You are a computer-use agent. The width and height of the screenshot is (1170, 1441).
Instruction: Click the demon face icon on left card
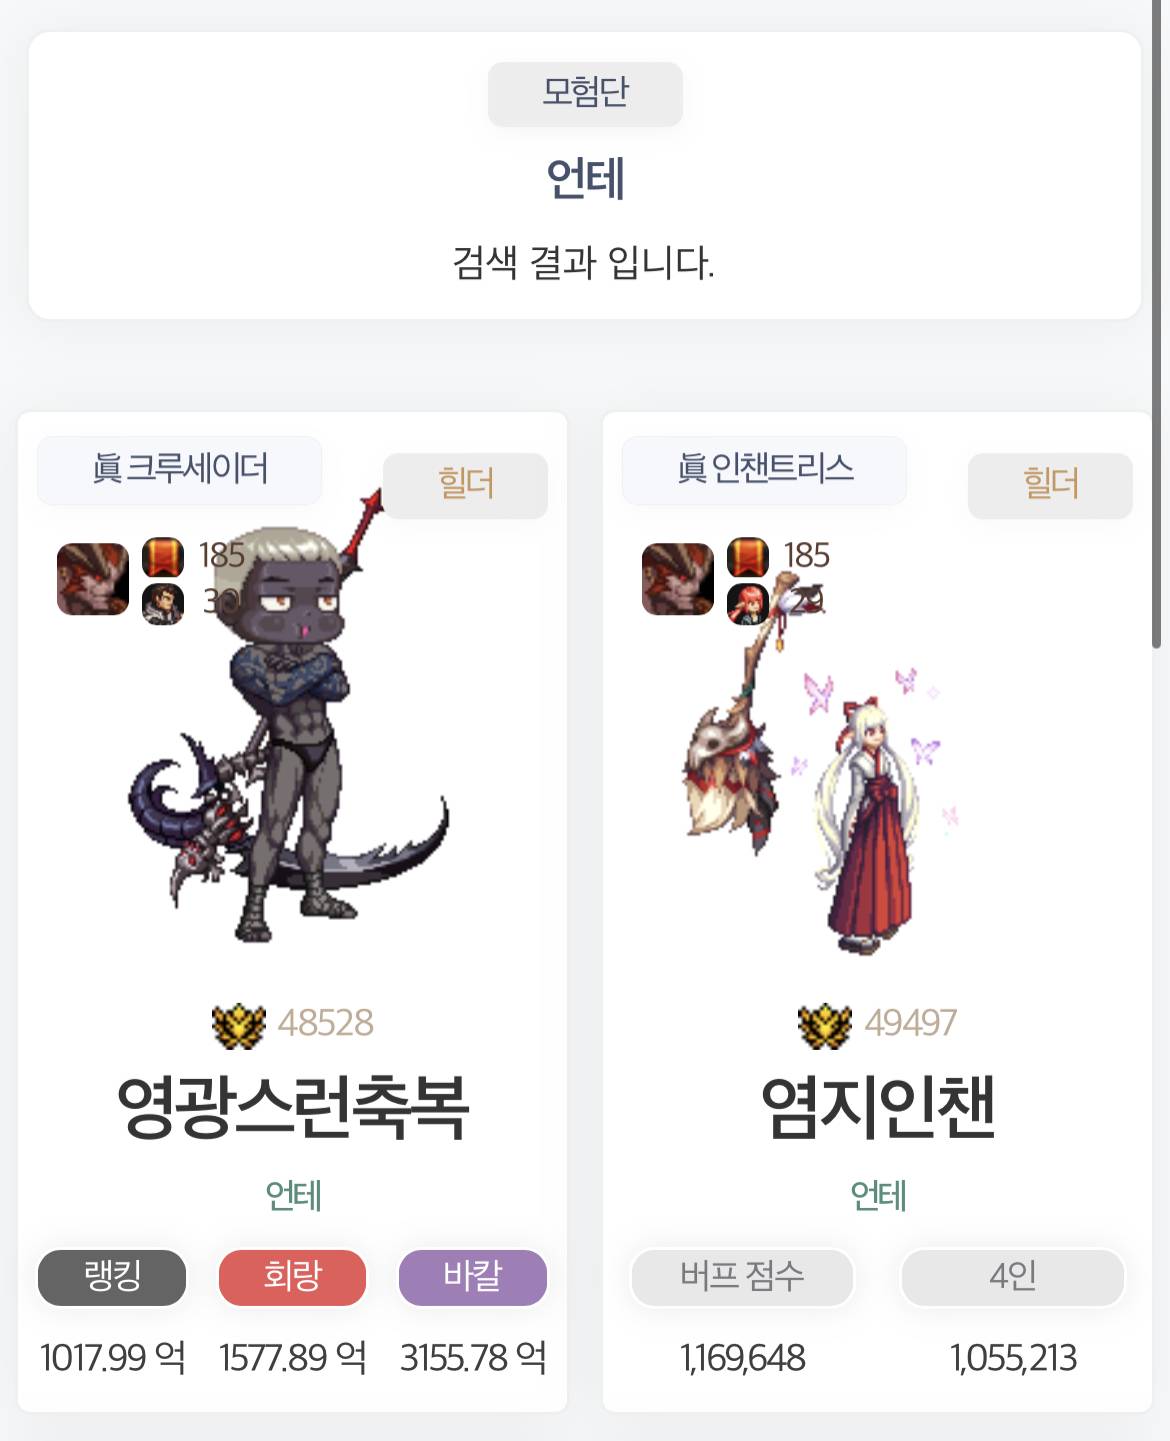(x=93, y=579)
